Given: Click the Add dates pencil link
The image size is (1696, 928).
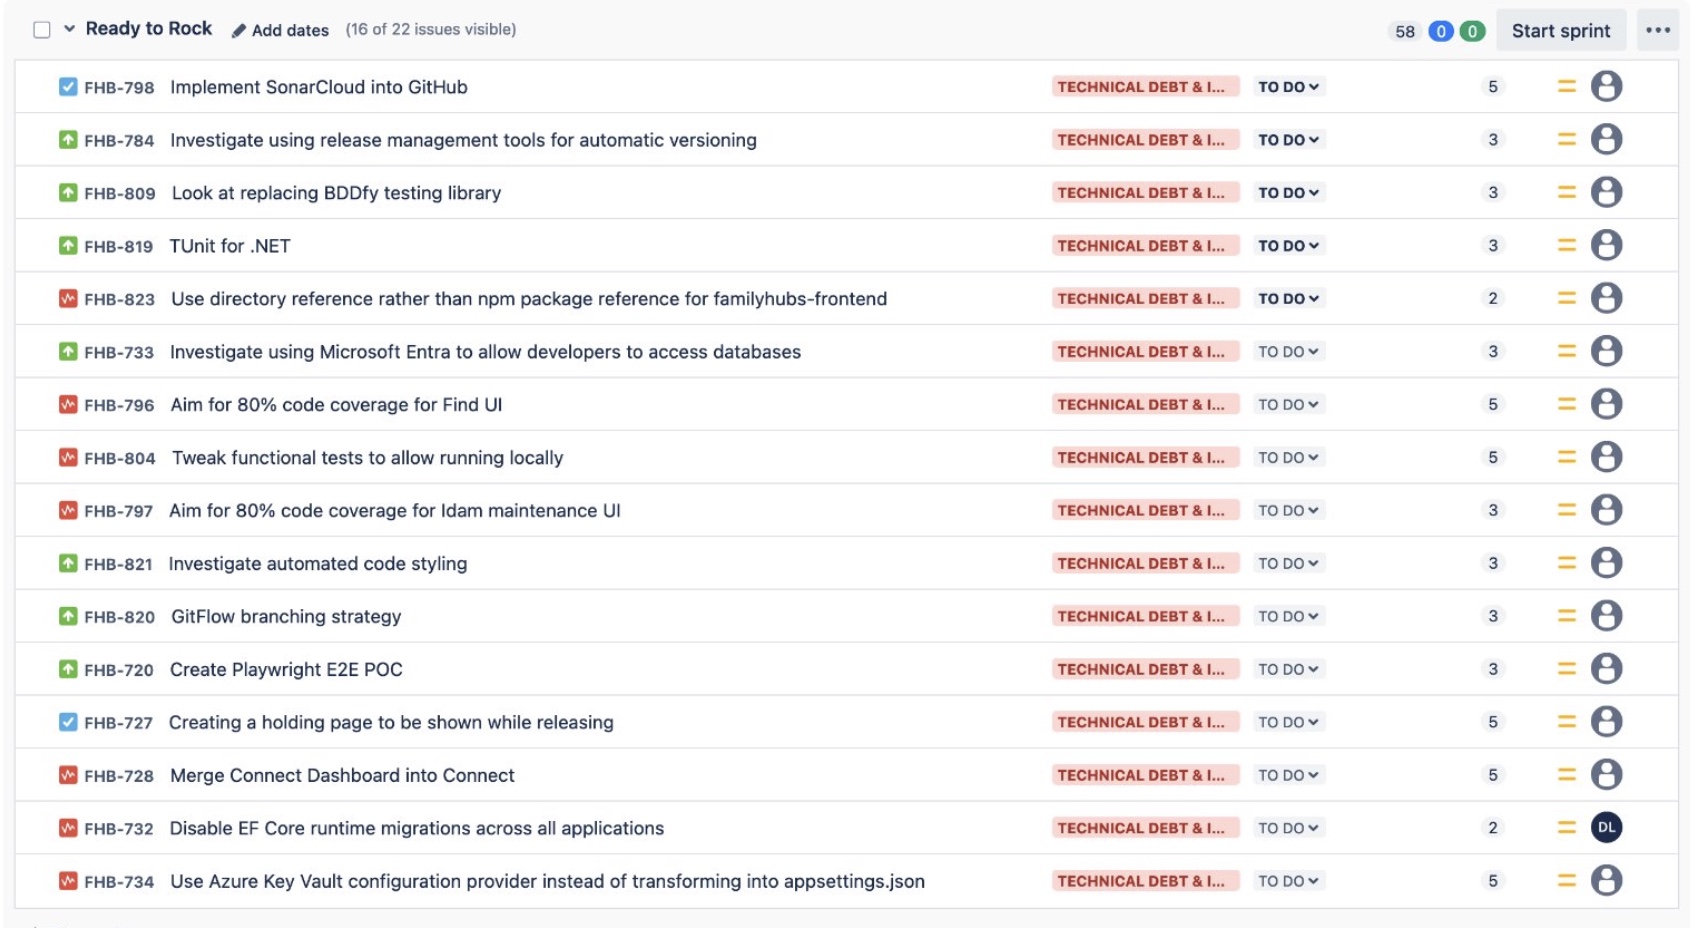Looking at the screenshot, I should [280, 30].
